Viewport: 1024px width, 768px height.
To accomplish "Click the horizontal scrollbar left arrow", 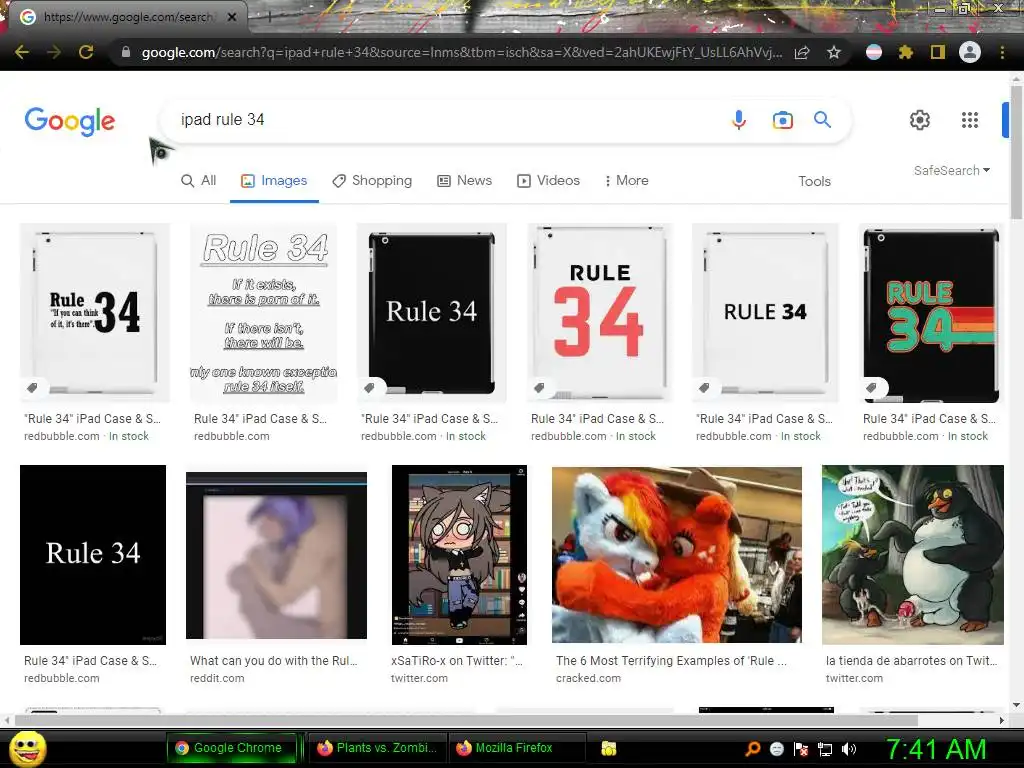I will coord(7,720).
